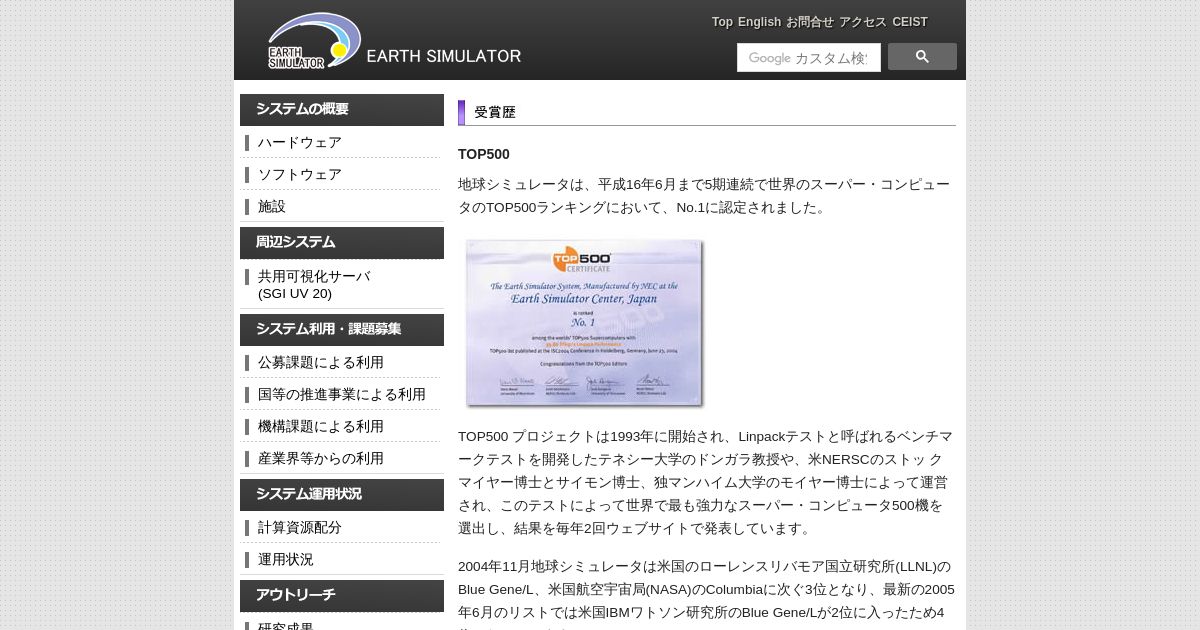
Task: Click the magnifier search button
Action: click(922, 57)
